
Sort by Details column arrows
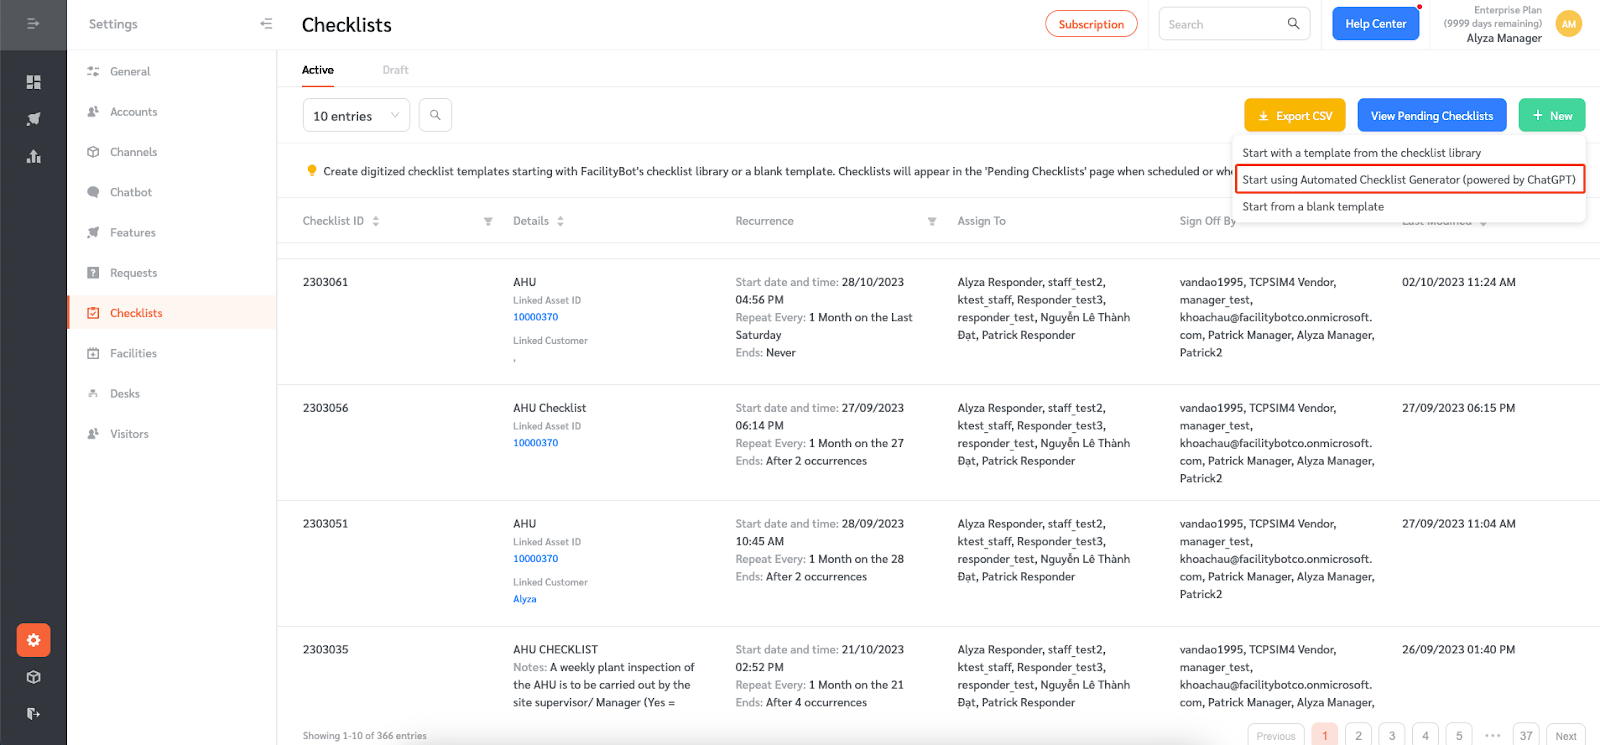tap(560, 221)
